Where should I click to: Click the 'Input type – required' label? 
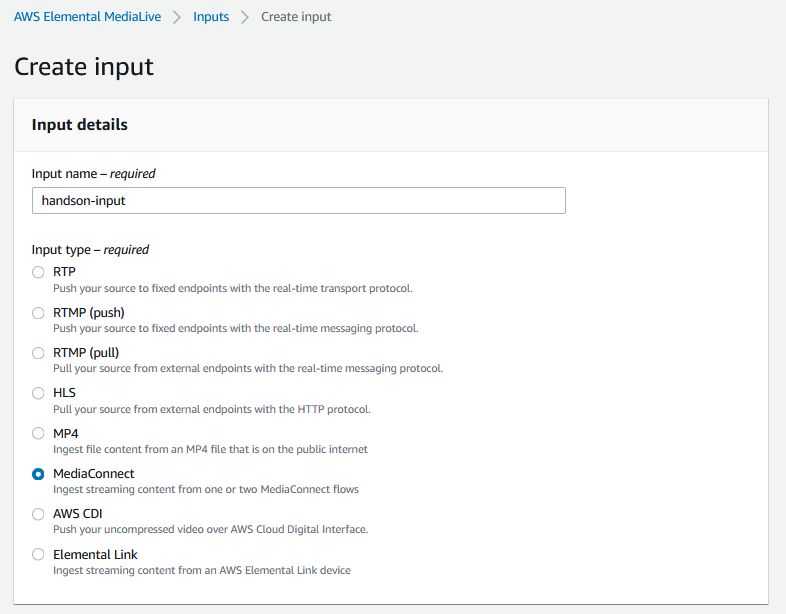click(90, 250)
